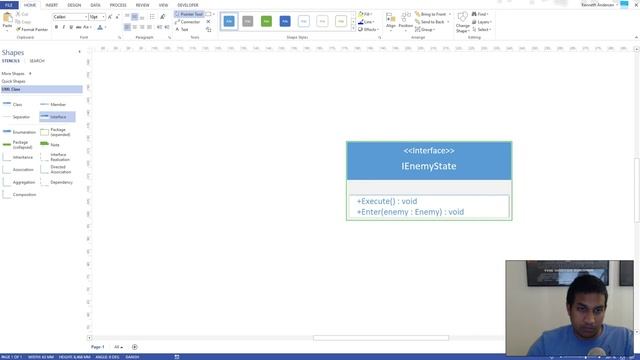Click Cut in Clipboard group
Screen dimensions: 640x360
22,14
